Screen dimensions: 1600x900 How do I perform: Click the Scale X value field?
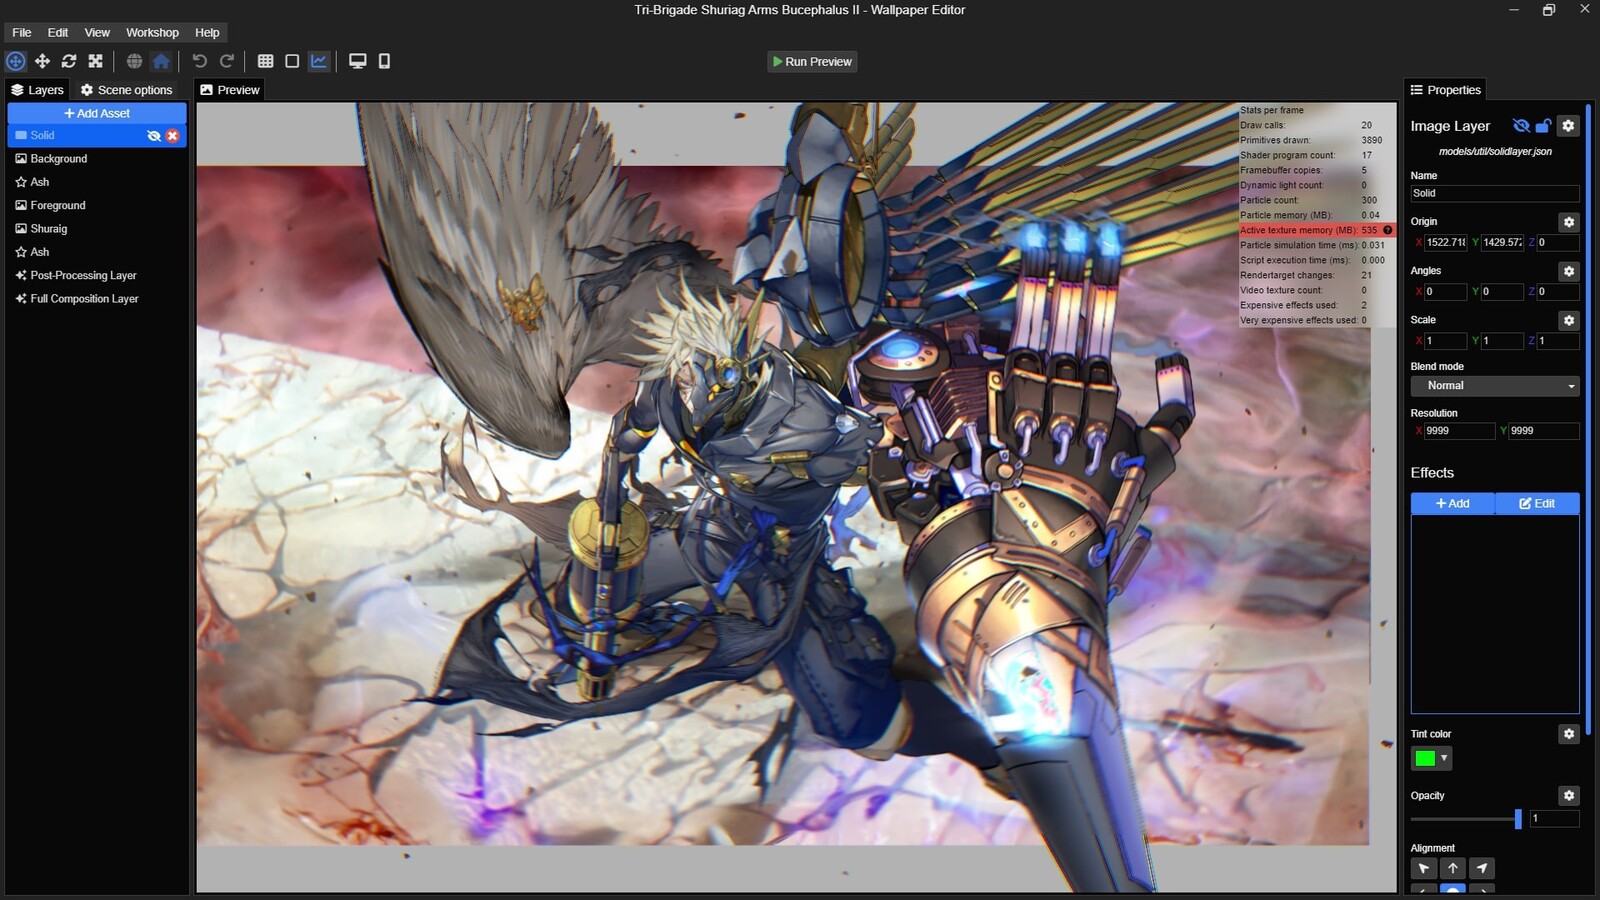tap(1445, 341)
